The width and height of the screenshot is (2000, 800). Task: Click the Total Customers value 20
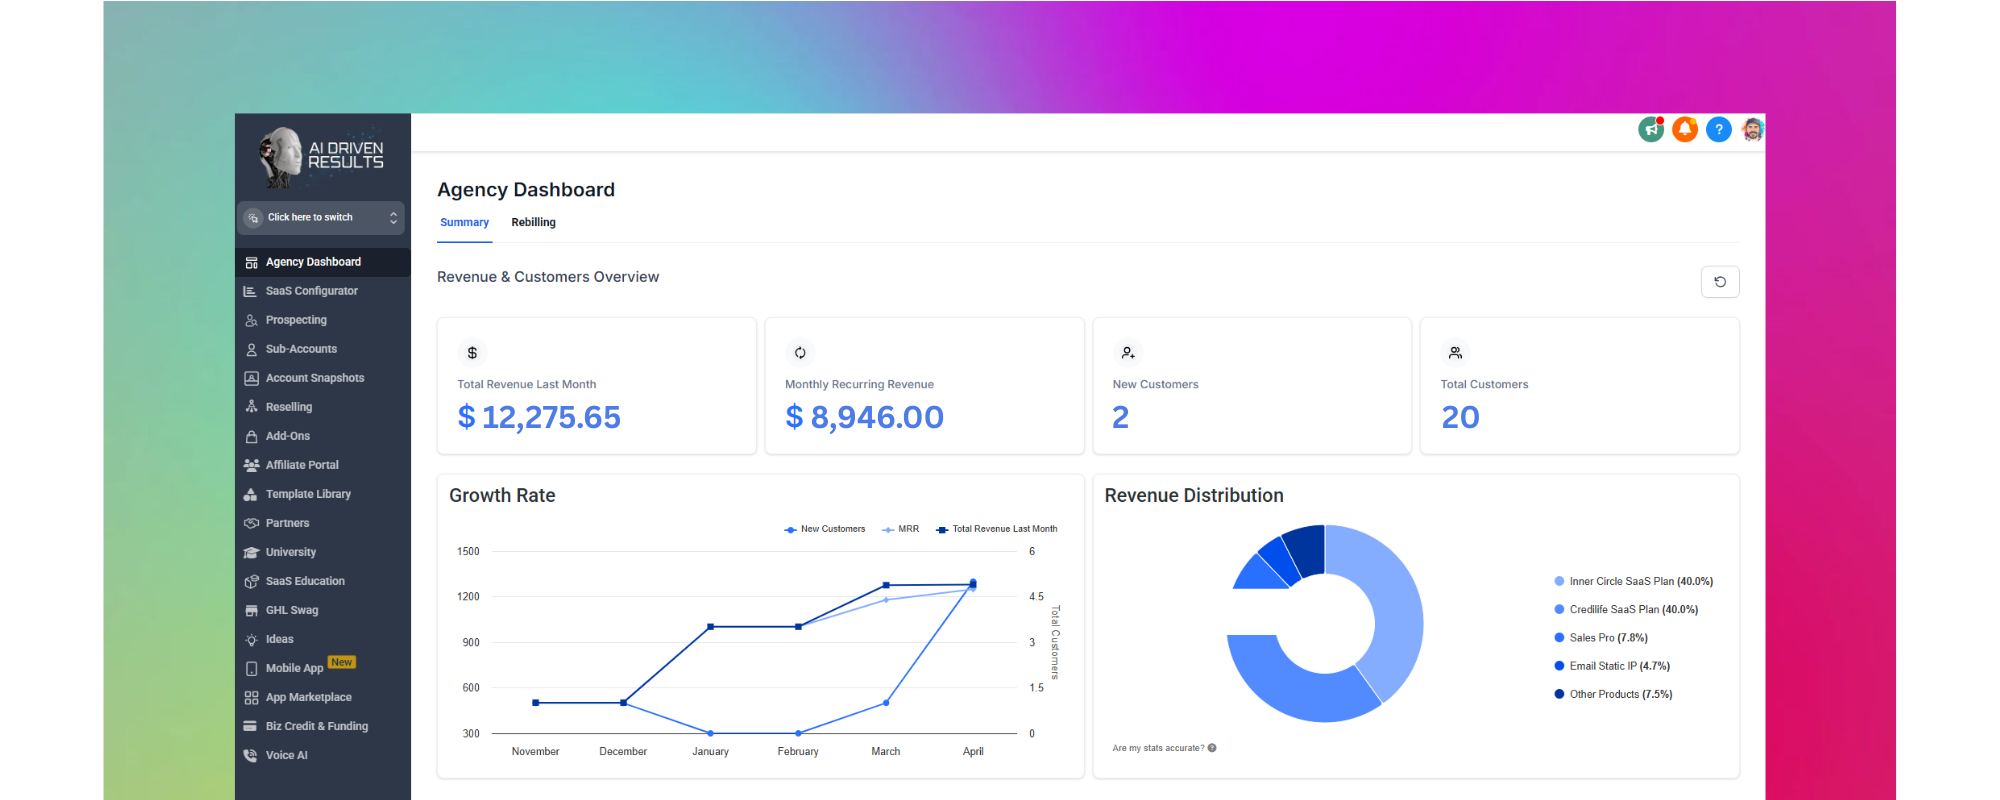point(1460,417)
